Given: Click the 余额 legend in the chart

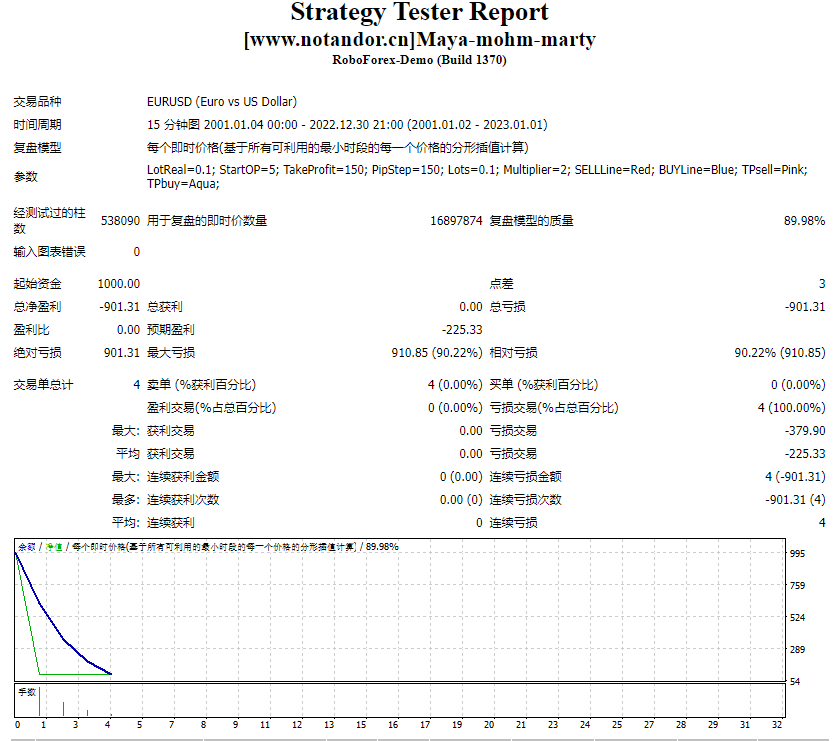Looking at the screenshot, I should [27, 547].
